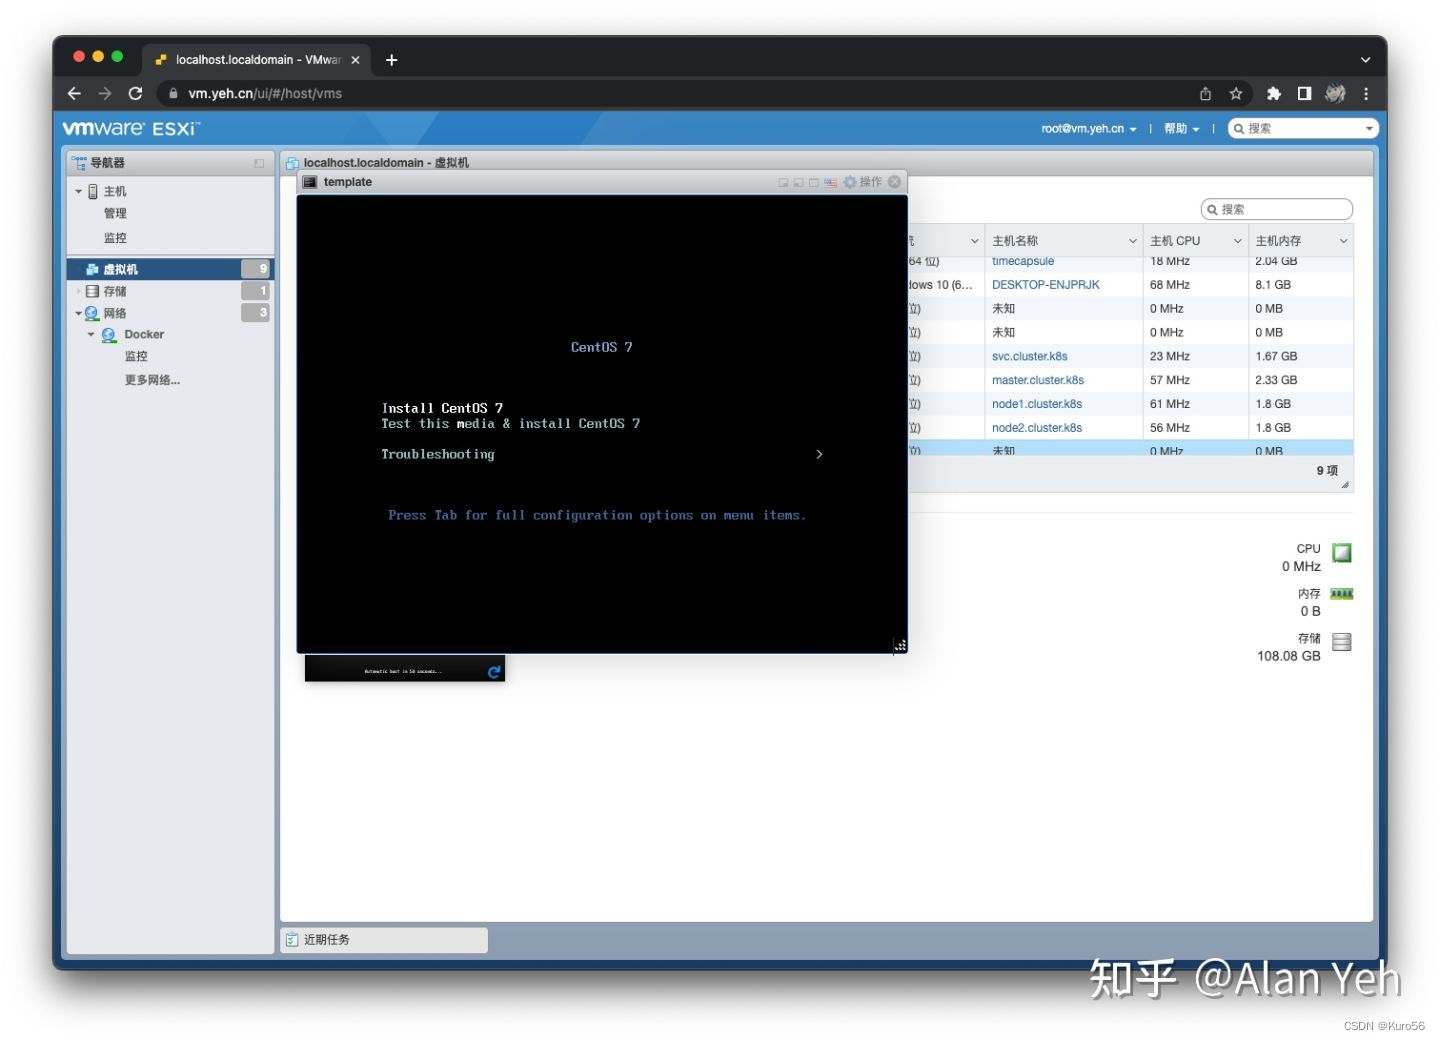The image size is (1440, 1040).
Task: Open the root@vm.yeh.cn user dropdown
Action: pyautogui.click(x=1088, y=128)
